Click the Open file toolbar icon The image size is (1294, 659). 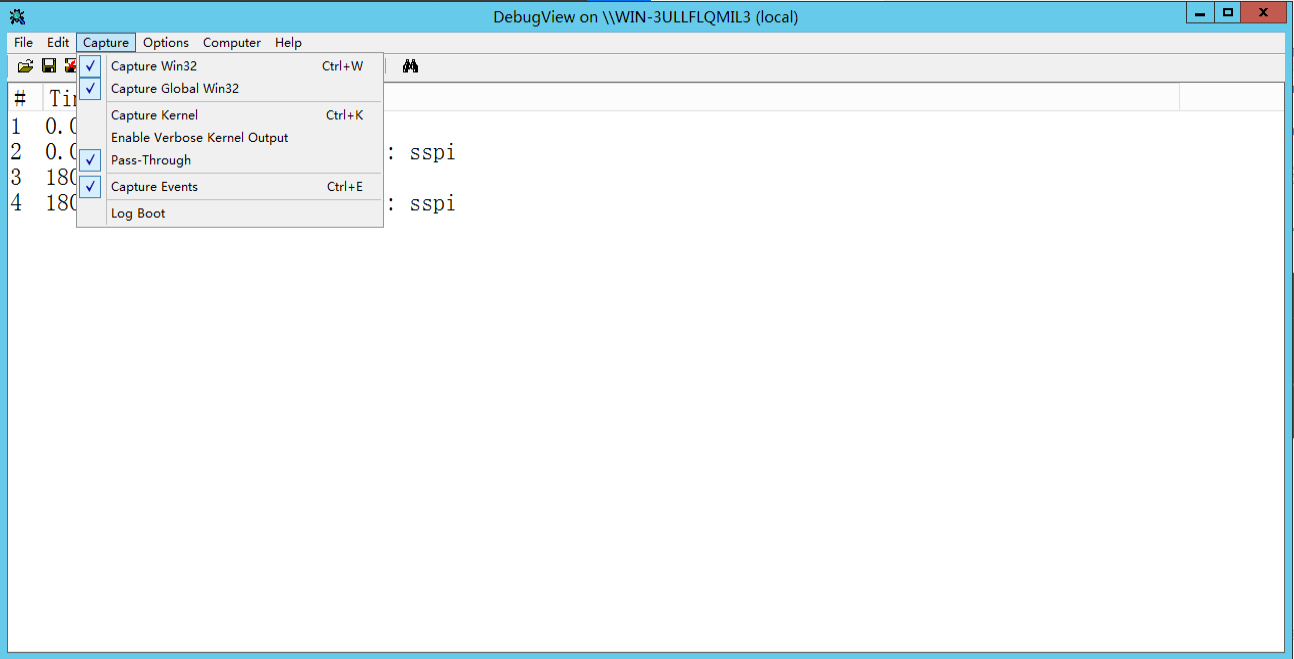tap(26, 66)
